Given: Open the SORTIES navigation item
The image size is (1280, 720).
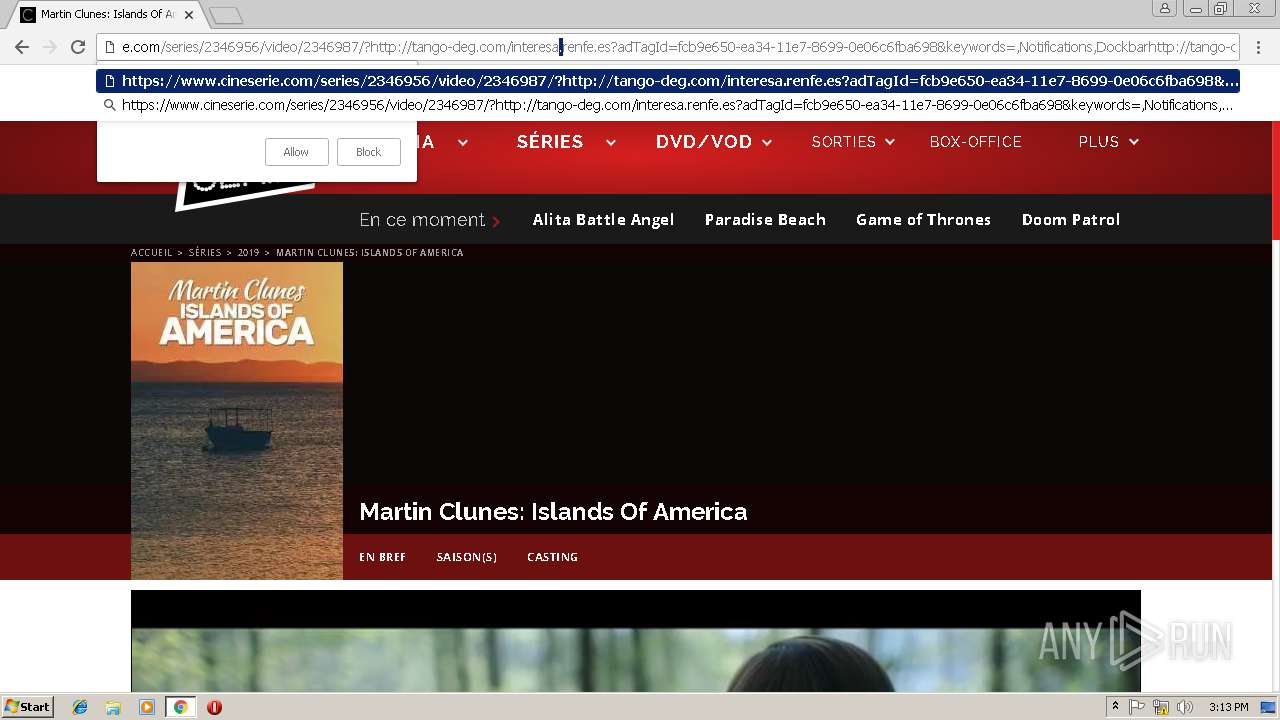Looking at the screenshot, I should click(844, 142).
